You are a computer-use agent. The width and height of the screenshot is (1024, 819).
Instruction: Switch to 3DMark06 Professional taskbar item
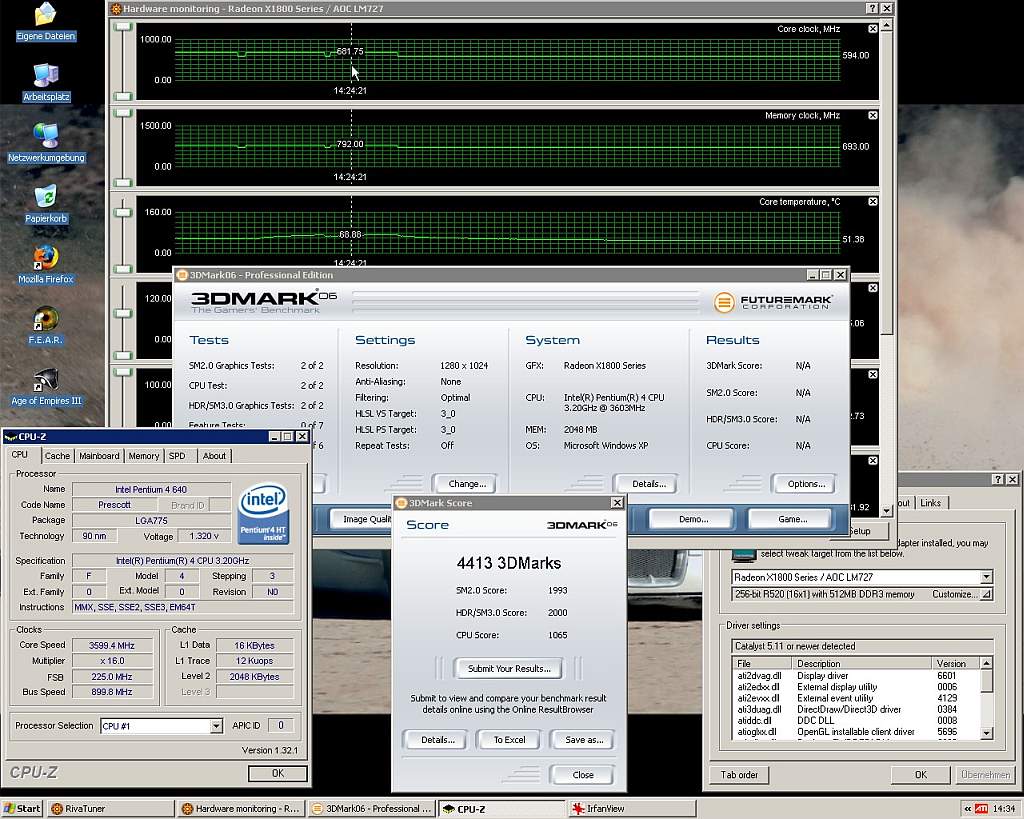click(371, 809)
